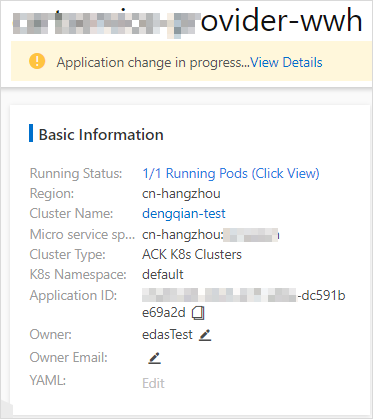Screen dimensions: 373x419
Task: Select the Micro service space cn-hangzhou value
Action: pyautogui.click(x=210, y=235)
